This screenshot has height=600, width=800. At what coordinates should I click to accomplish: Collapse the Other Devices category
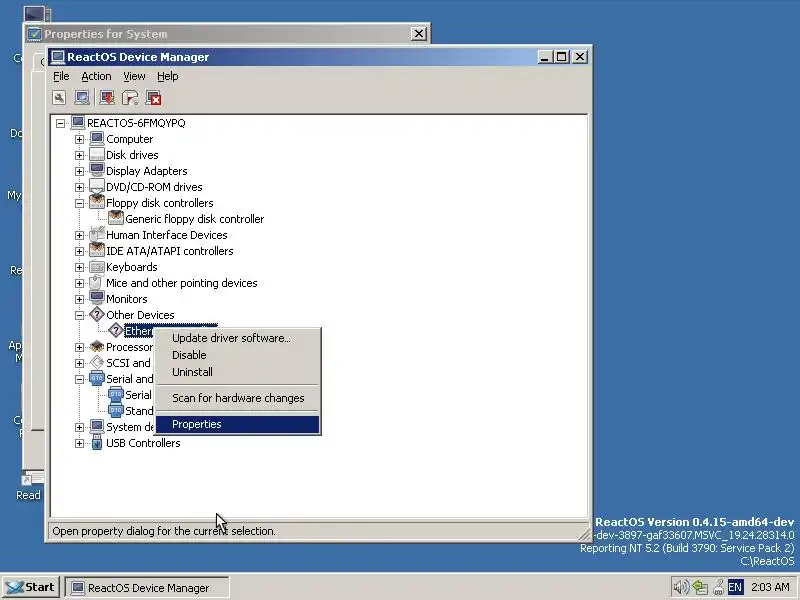[79, 315]
